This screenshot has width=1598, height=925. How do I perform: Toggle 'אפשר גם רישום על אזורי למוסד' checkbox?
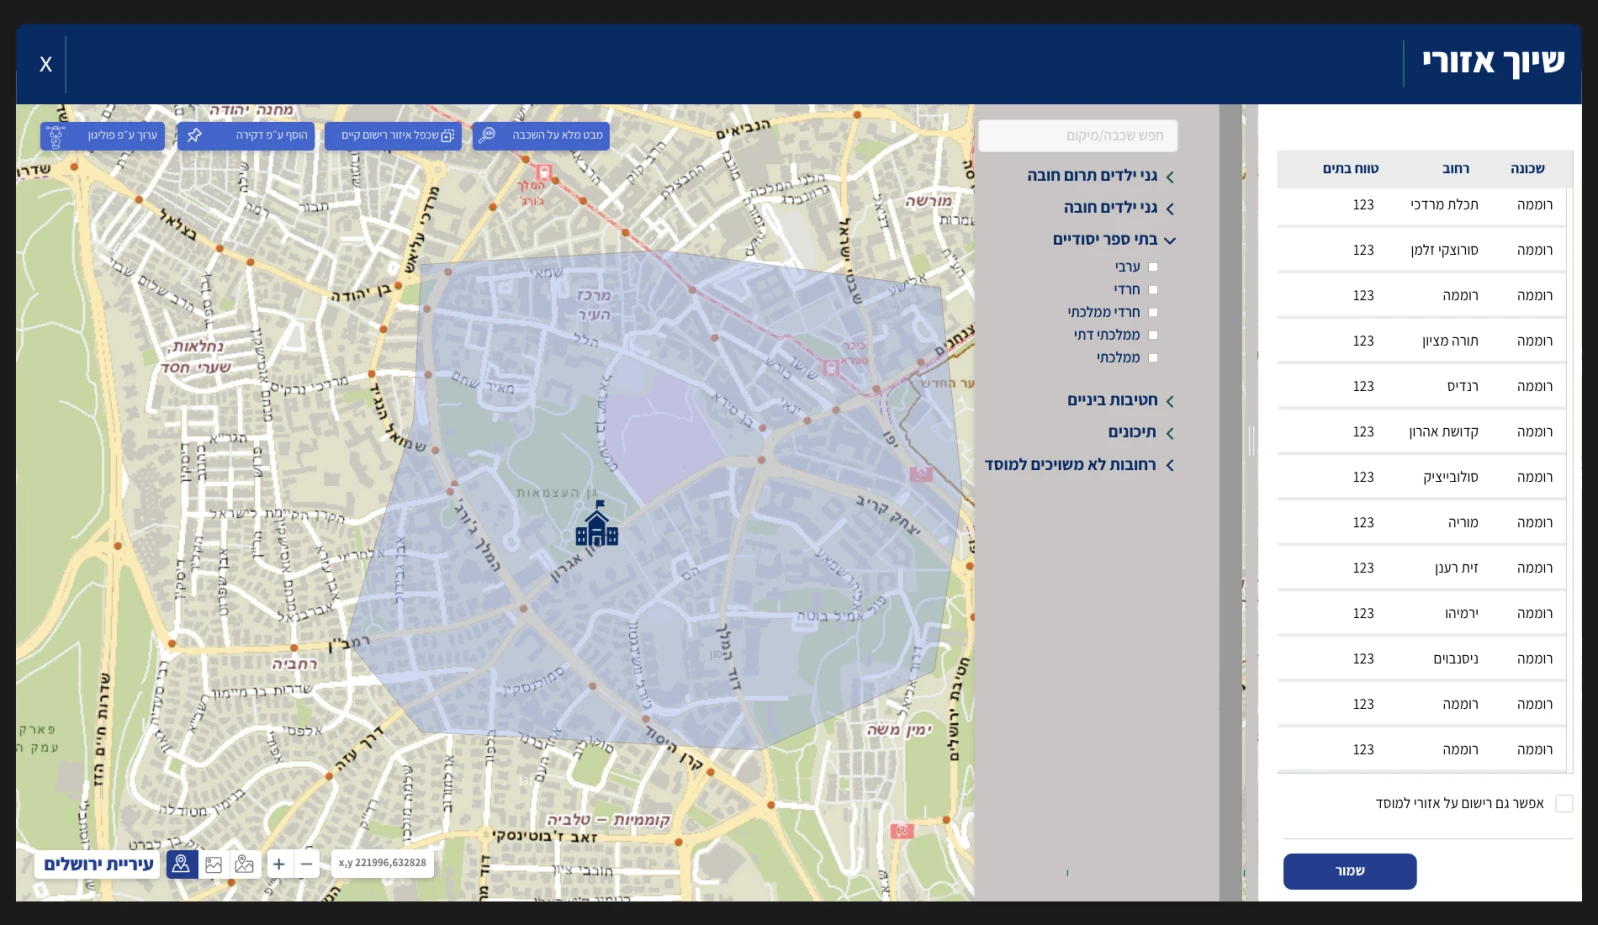[1564, 804]
